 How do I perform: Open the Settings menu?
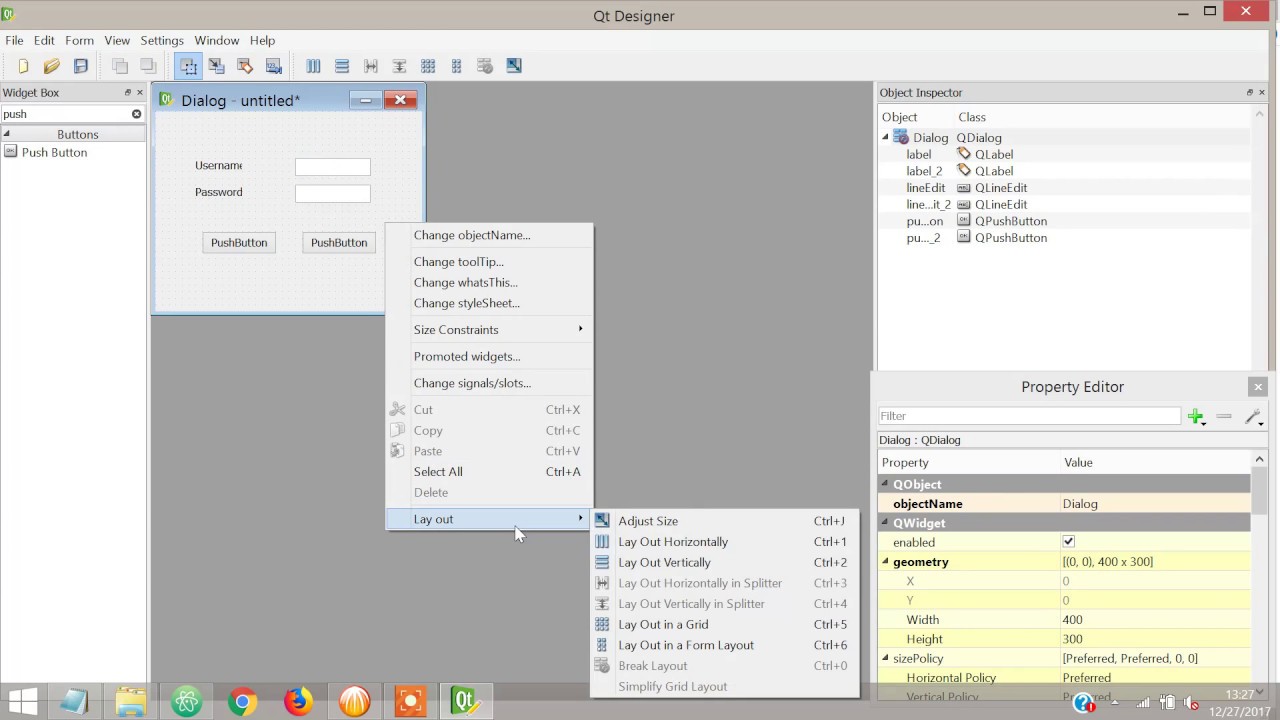162,40
